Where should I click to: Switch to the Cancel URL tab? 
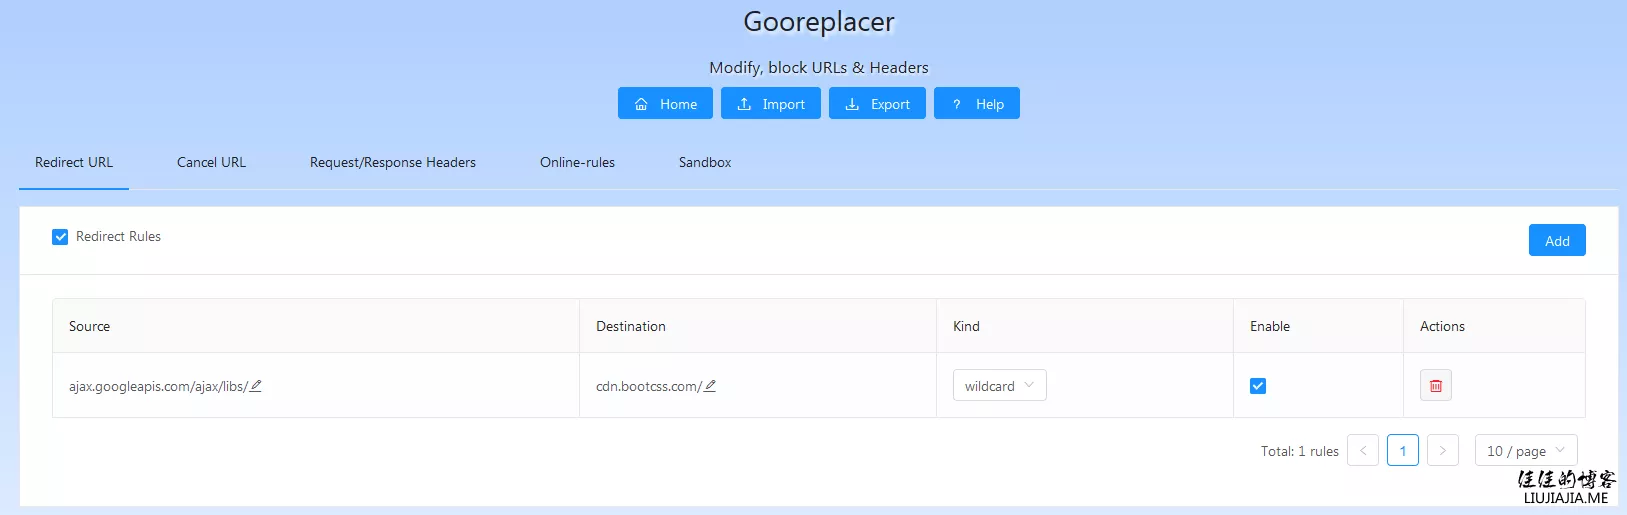coord(211,163)
